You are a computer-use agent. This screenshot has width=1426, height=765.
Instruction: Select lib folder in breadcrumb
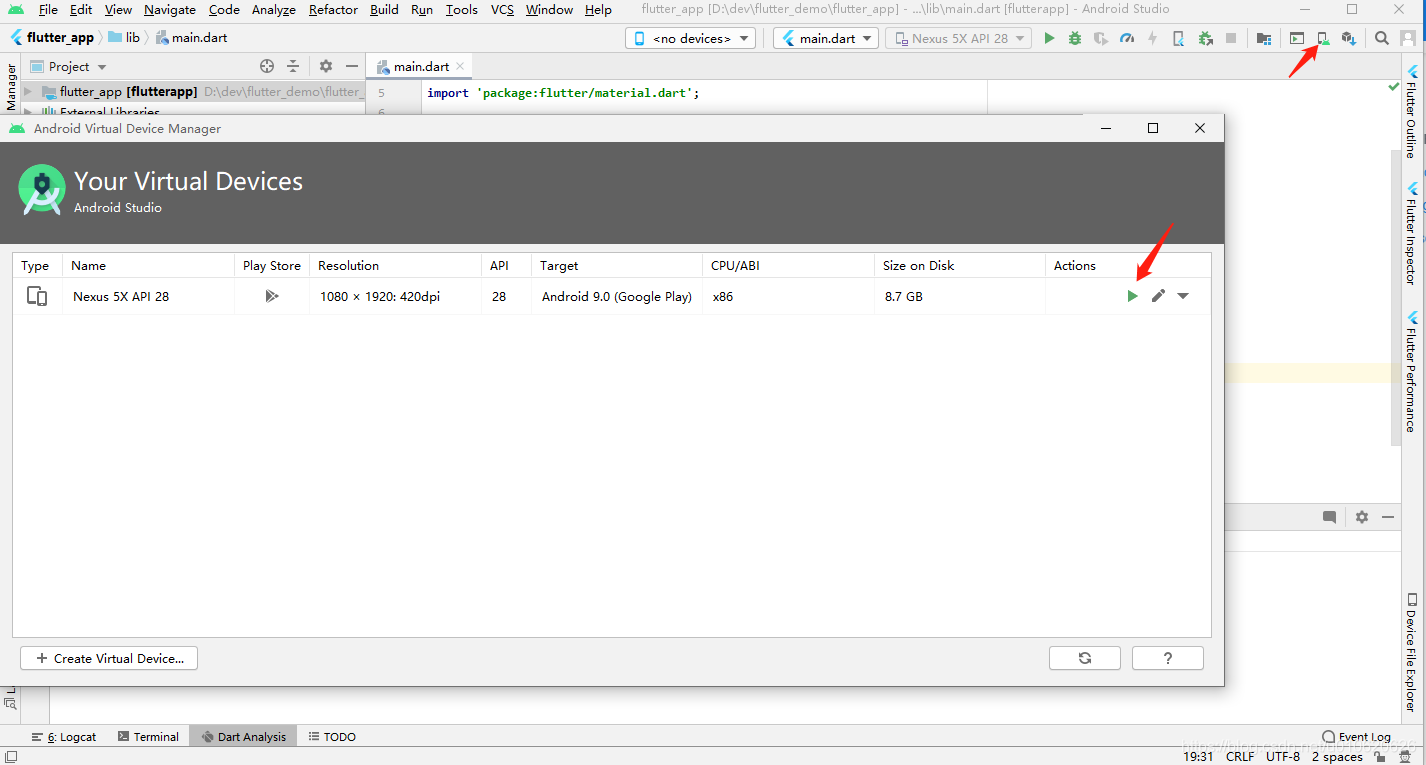click(x=124, y=37)
